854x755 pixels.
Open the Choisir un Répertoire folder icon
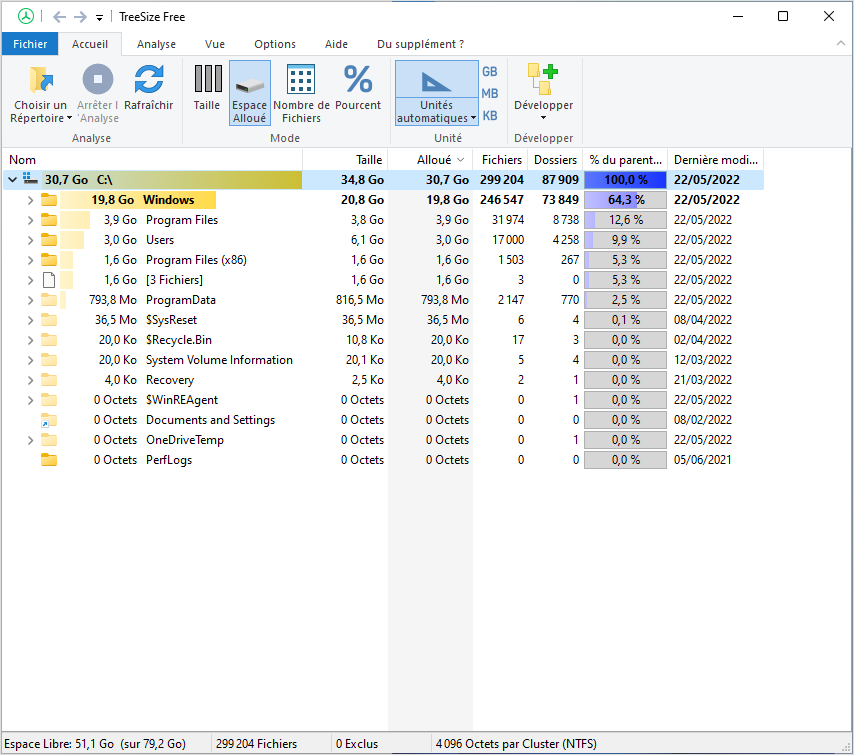click(41, 80)
